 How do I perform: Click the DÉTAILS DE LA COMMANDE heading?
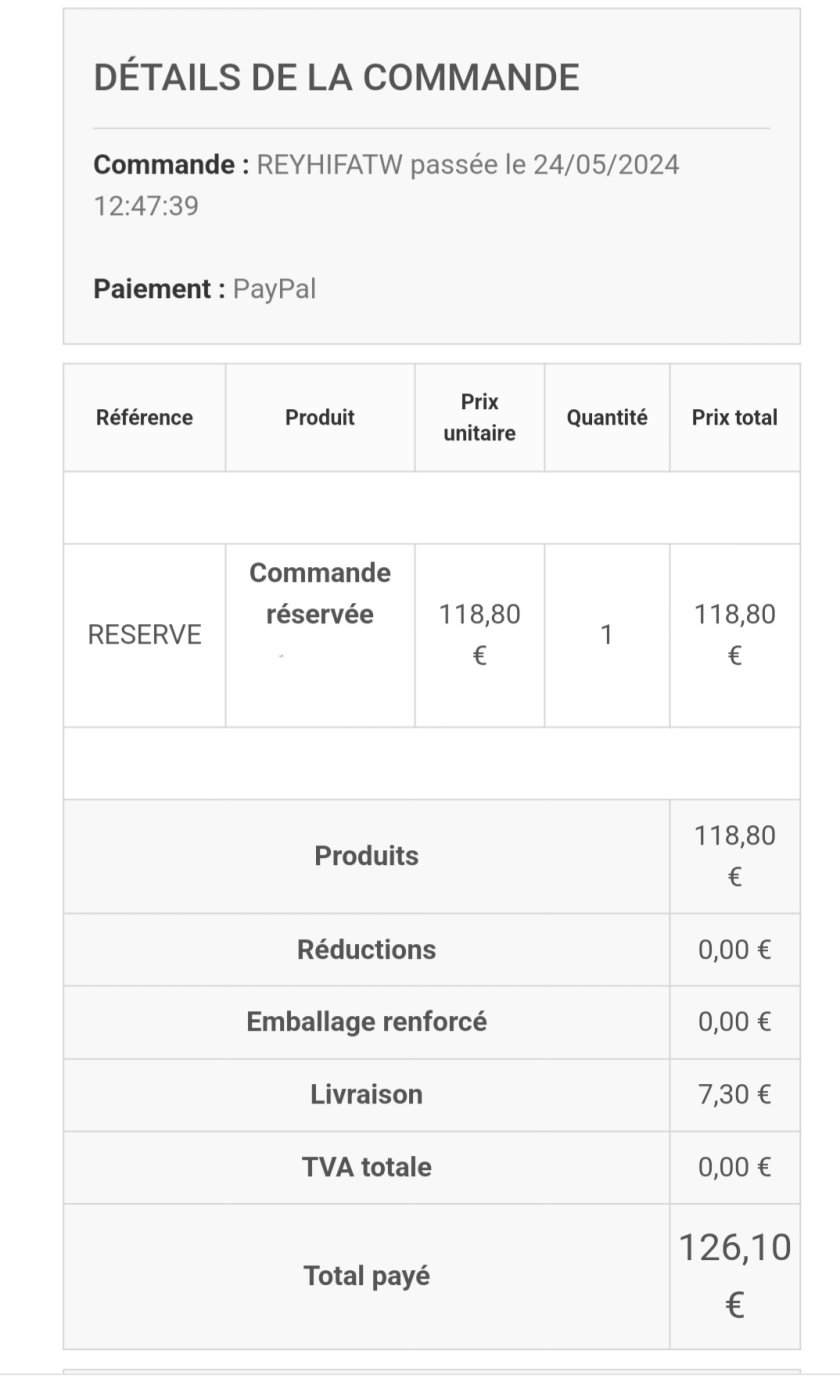pos(336,77)
